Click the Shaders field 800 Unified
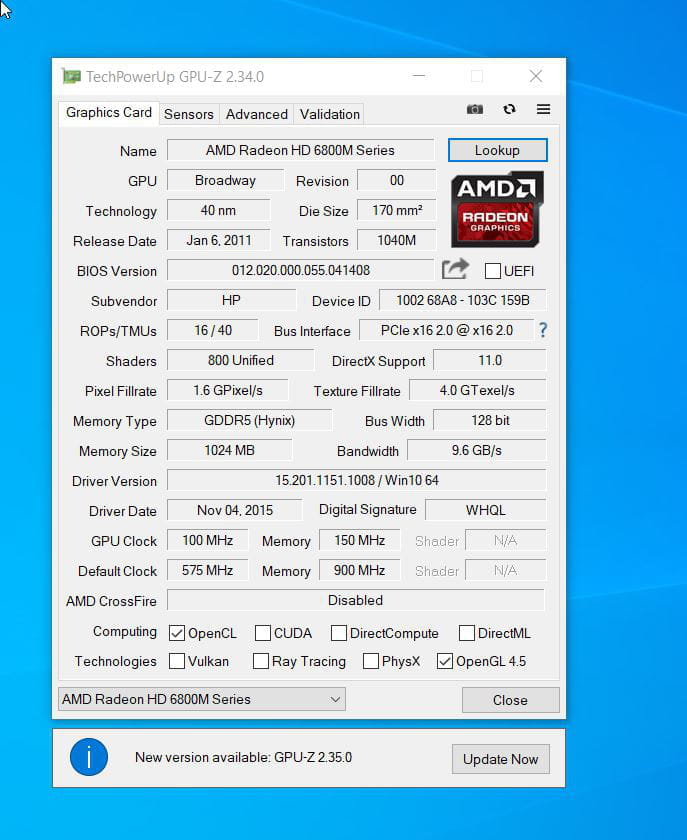The image size is (687, 840). pyautogui.click(x=241, y=360)
